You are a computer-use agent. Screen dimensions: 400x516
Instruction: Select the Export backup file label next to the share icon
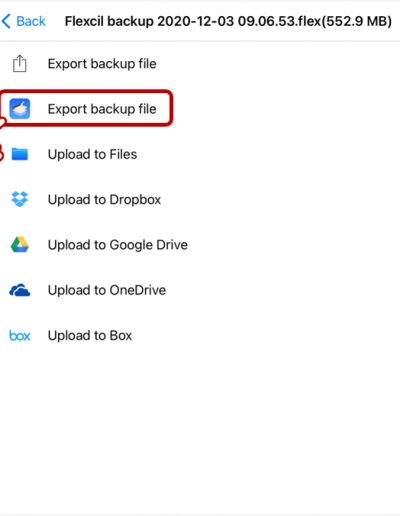pyautogui.click(x=102, y=64)
